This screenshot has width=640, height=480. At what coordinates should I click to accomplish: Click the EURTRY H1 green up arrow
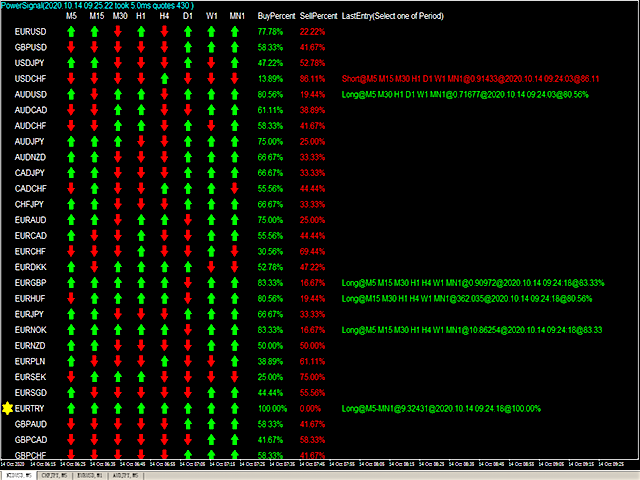pos(142,408)
